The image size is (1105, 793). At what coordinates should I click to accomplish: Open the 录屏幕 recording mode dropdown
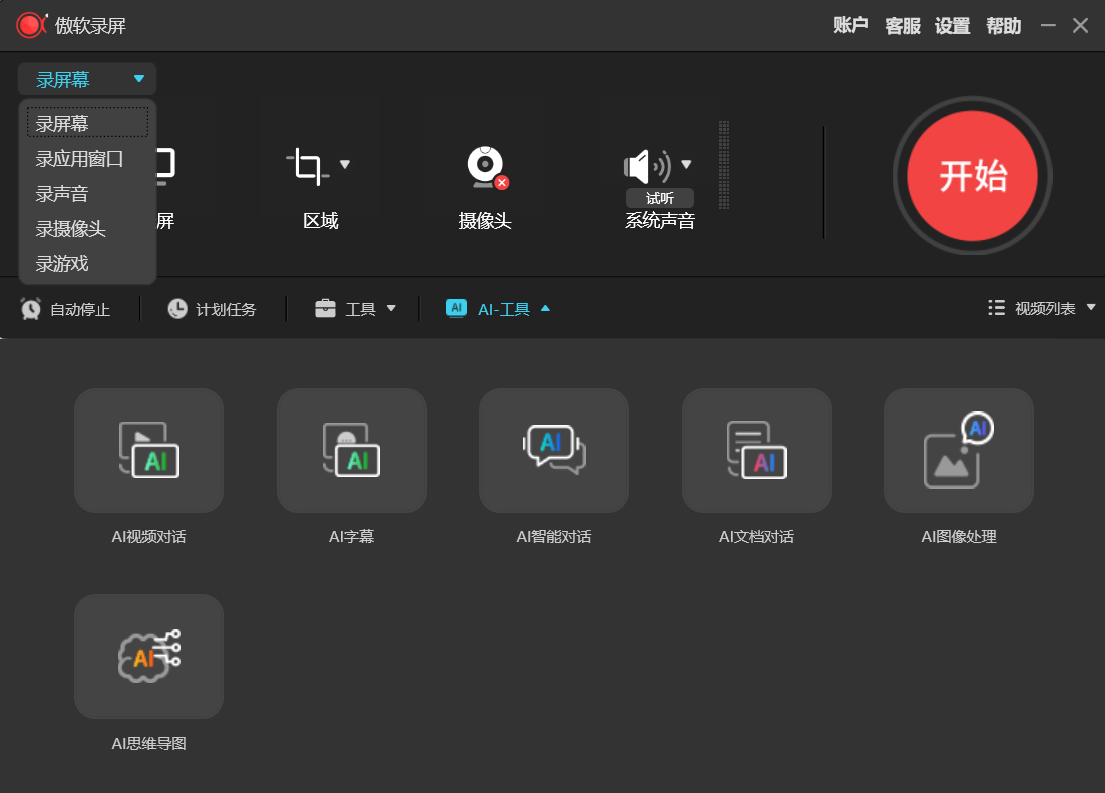pos(87,79)
